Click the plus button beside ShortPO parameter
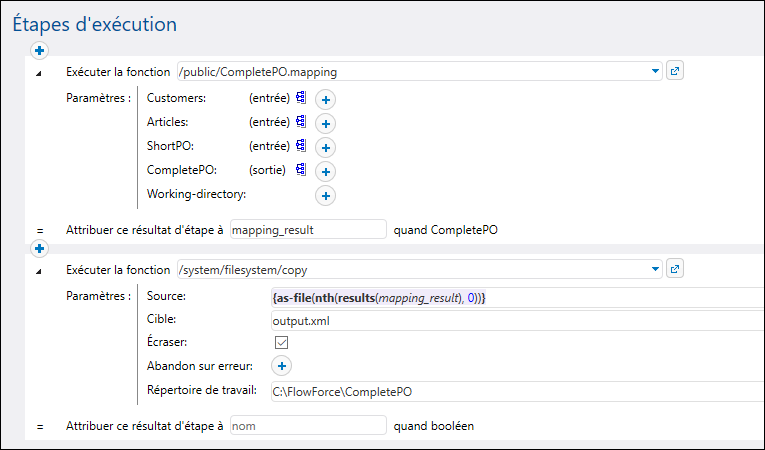This screenshot has width=765, height=450. (325, 147)
